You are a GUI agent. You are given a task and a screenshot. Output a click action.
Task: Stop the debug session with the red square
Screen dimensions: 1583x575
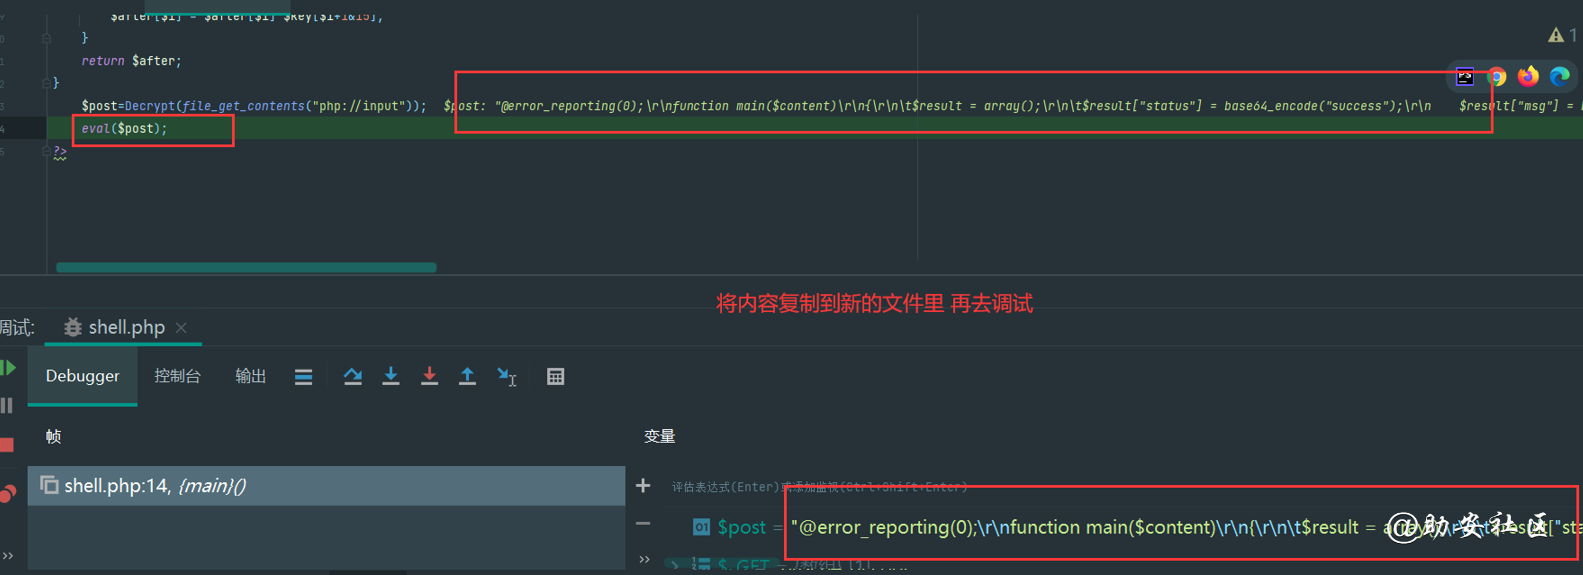(7, 445)
